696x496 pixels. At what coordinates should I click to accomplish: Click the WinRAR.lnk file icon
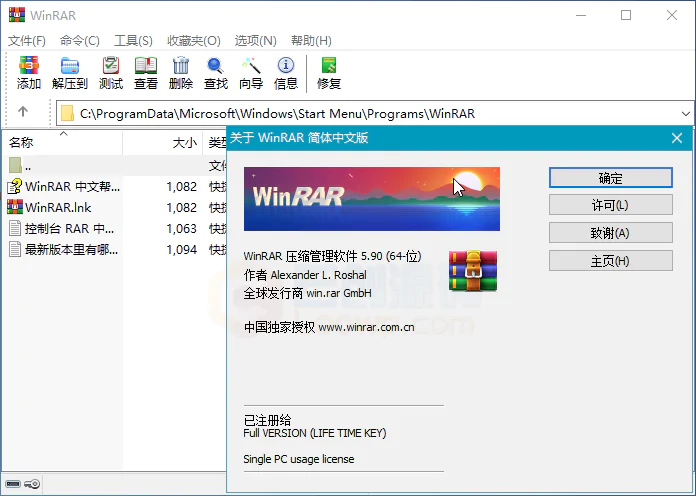click(x=15, y=207)
